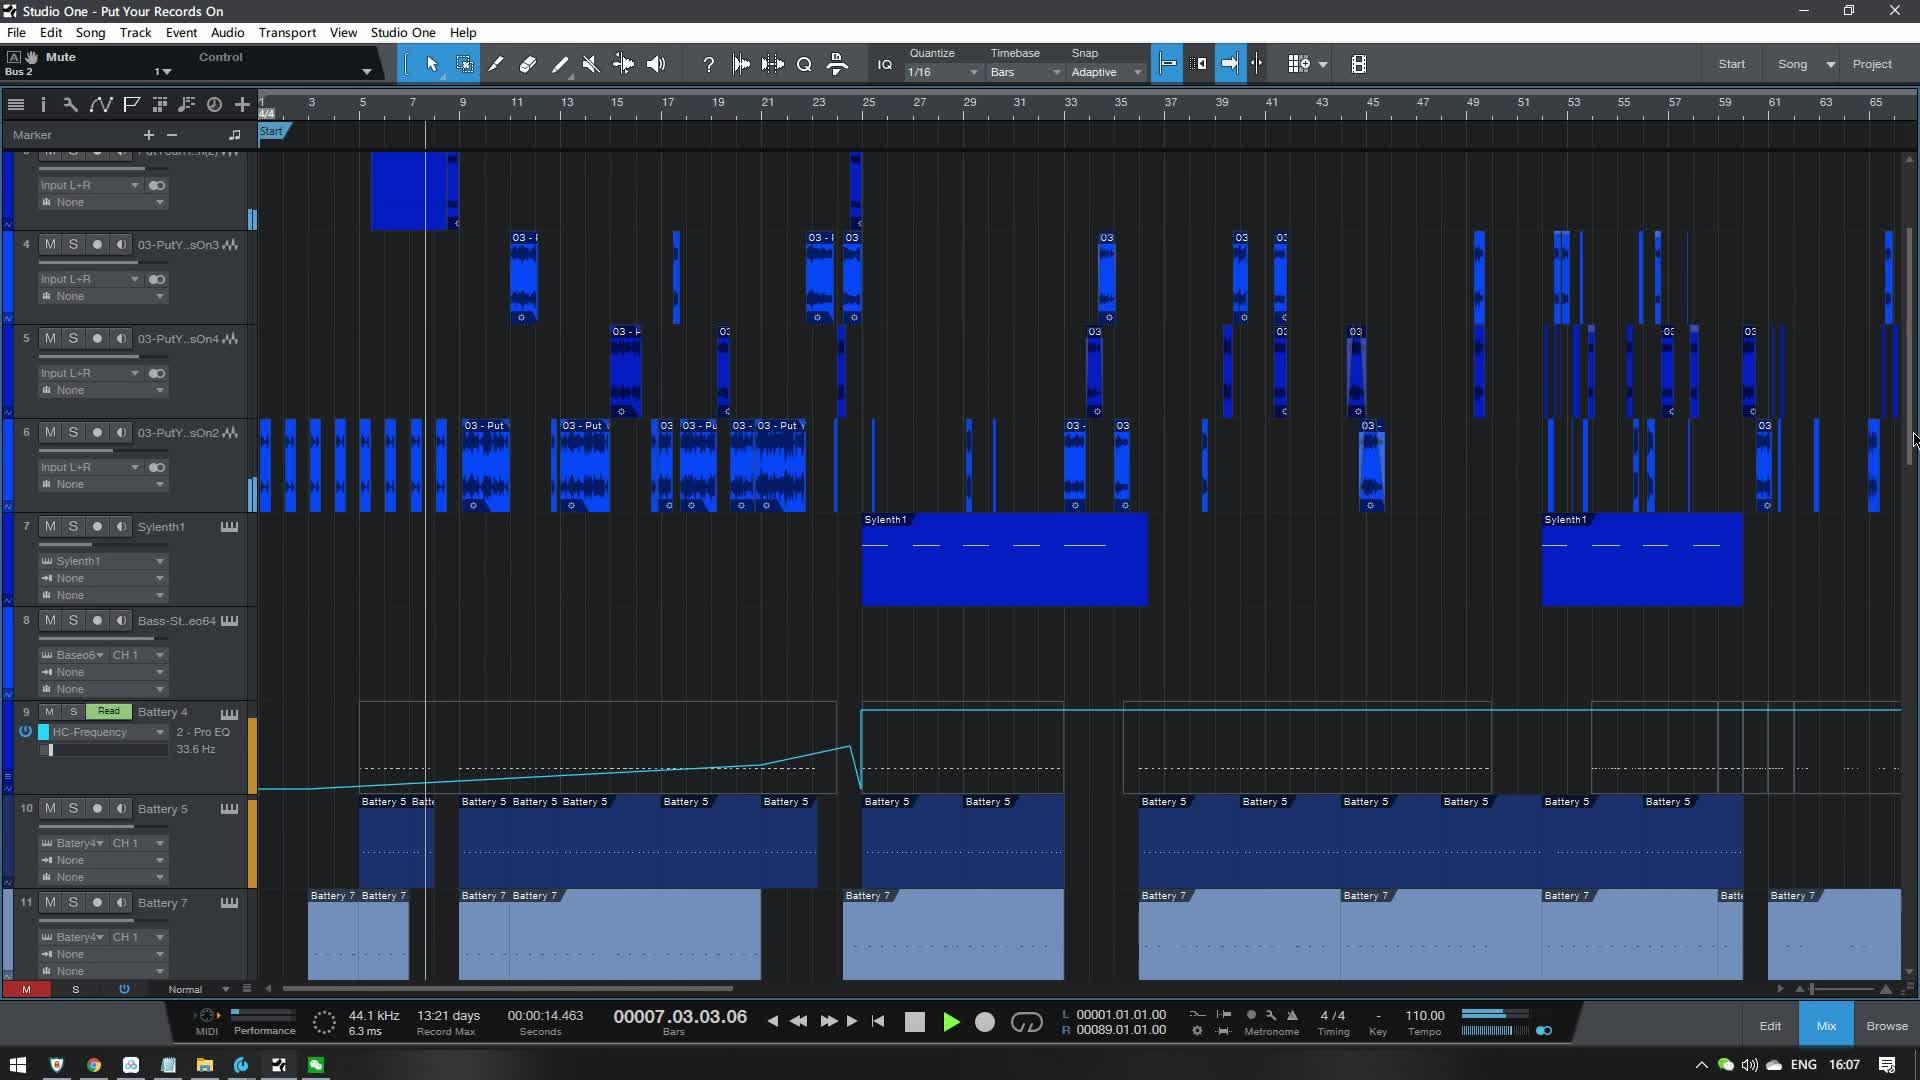Select the Paint pencil tool

point(559,64)
